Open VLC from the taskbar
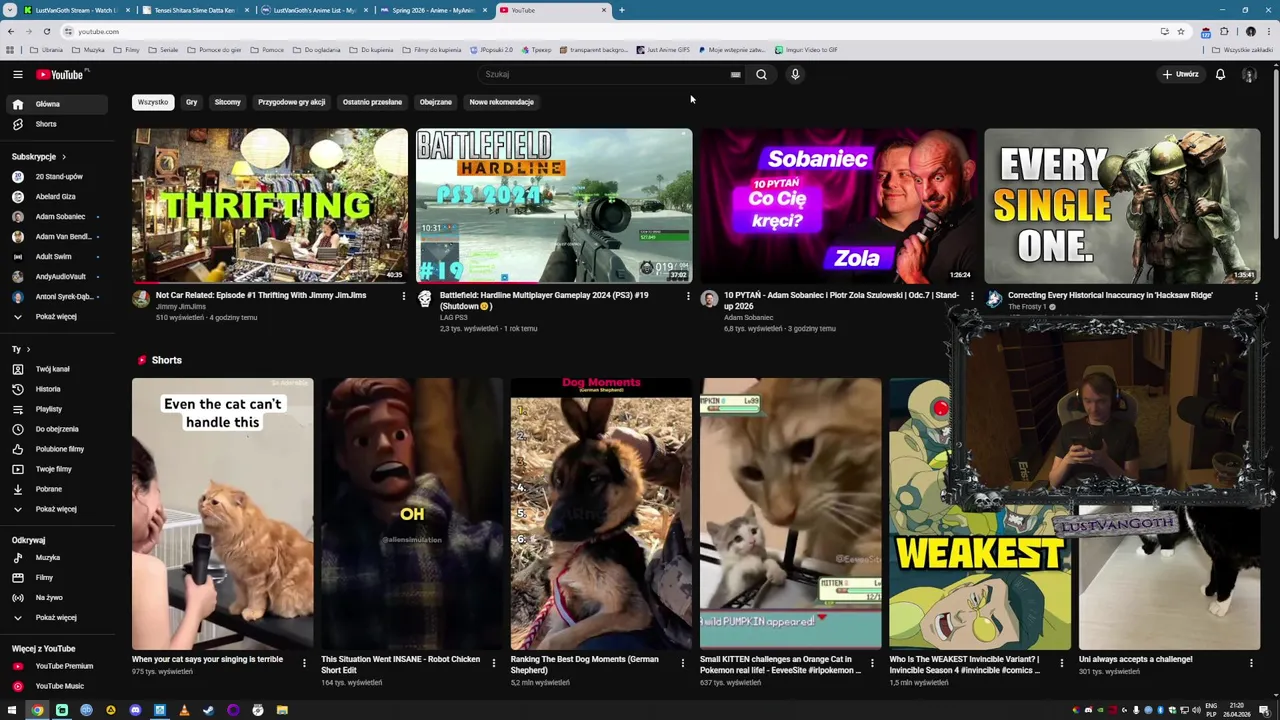The width and height of the screenshot is (1280, 720). [184, 710]
